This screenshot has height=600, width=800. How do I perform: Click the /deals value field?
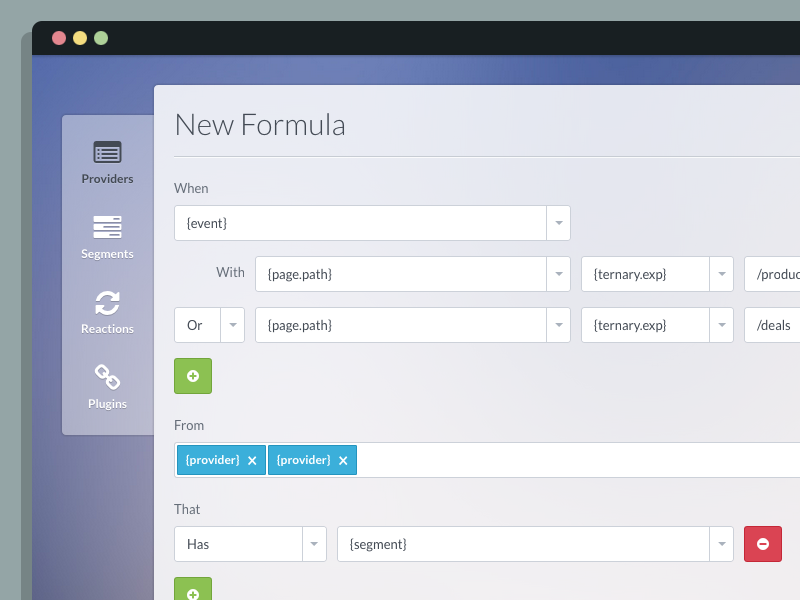[772, 325]
